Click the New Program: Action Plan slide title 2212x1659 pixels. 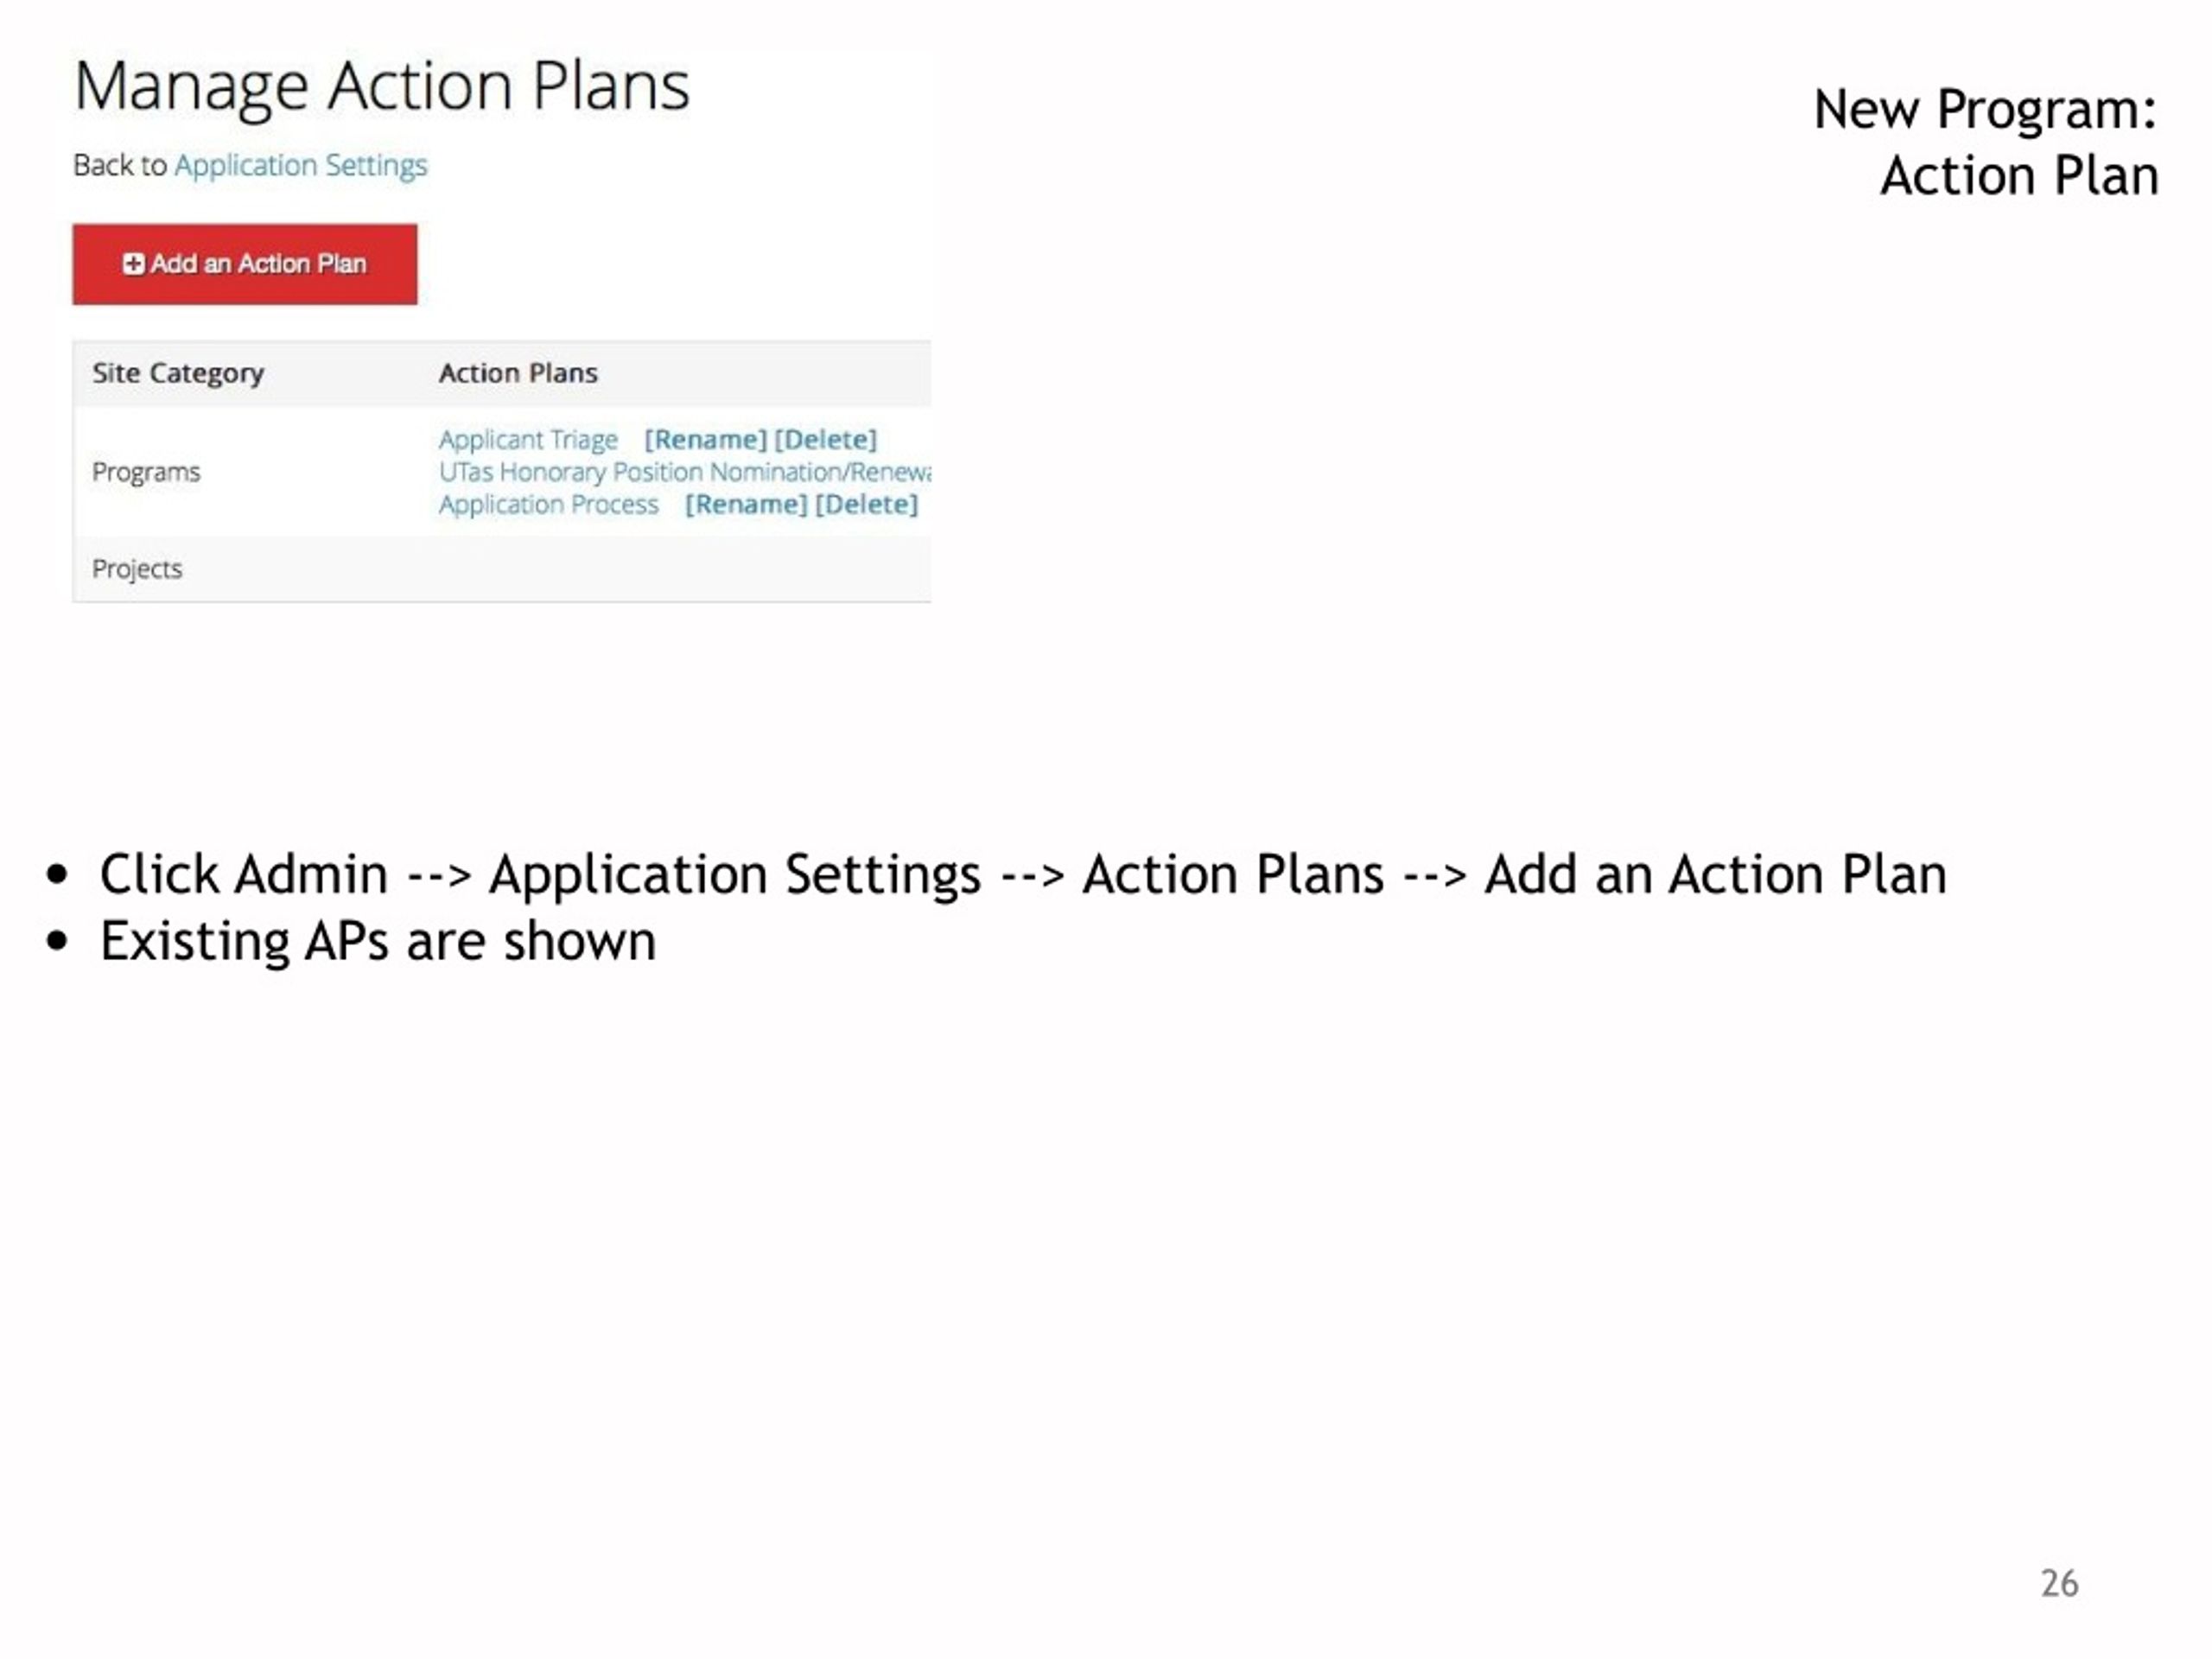coord(1986,142)
